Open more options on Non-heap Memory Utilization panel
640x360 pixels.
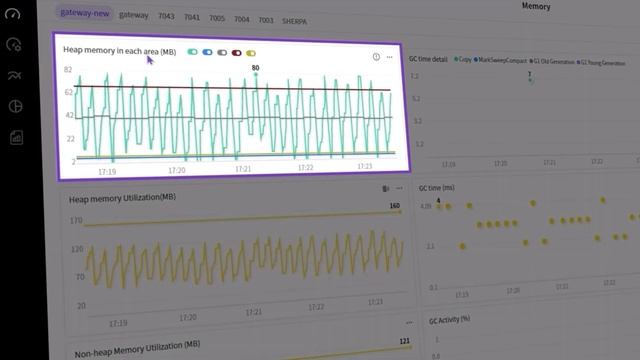pyautogui.click(x=409, y=322)
